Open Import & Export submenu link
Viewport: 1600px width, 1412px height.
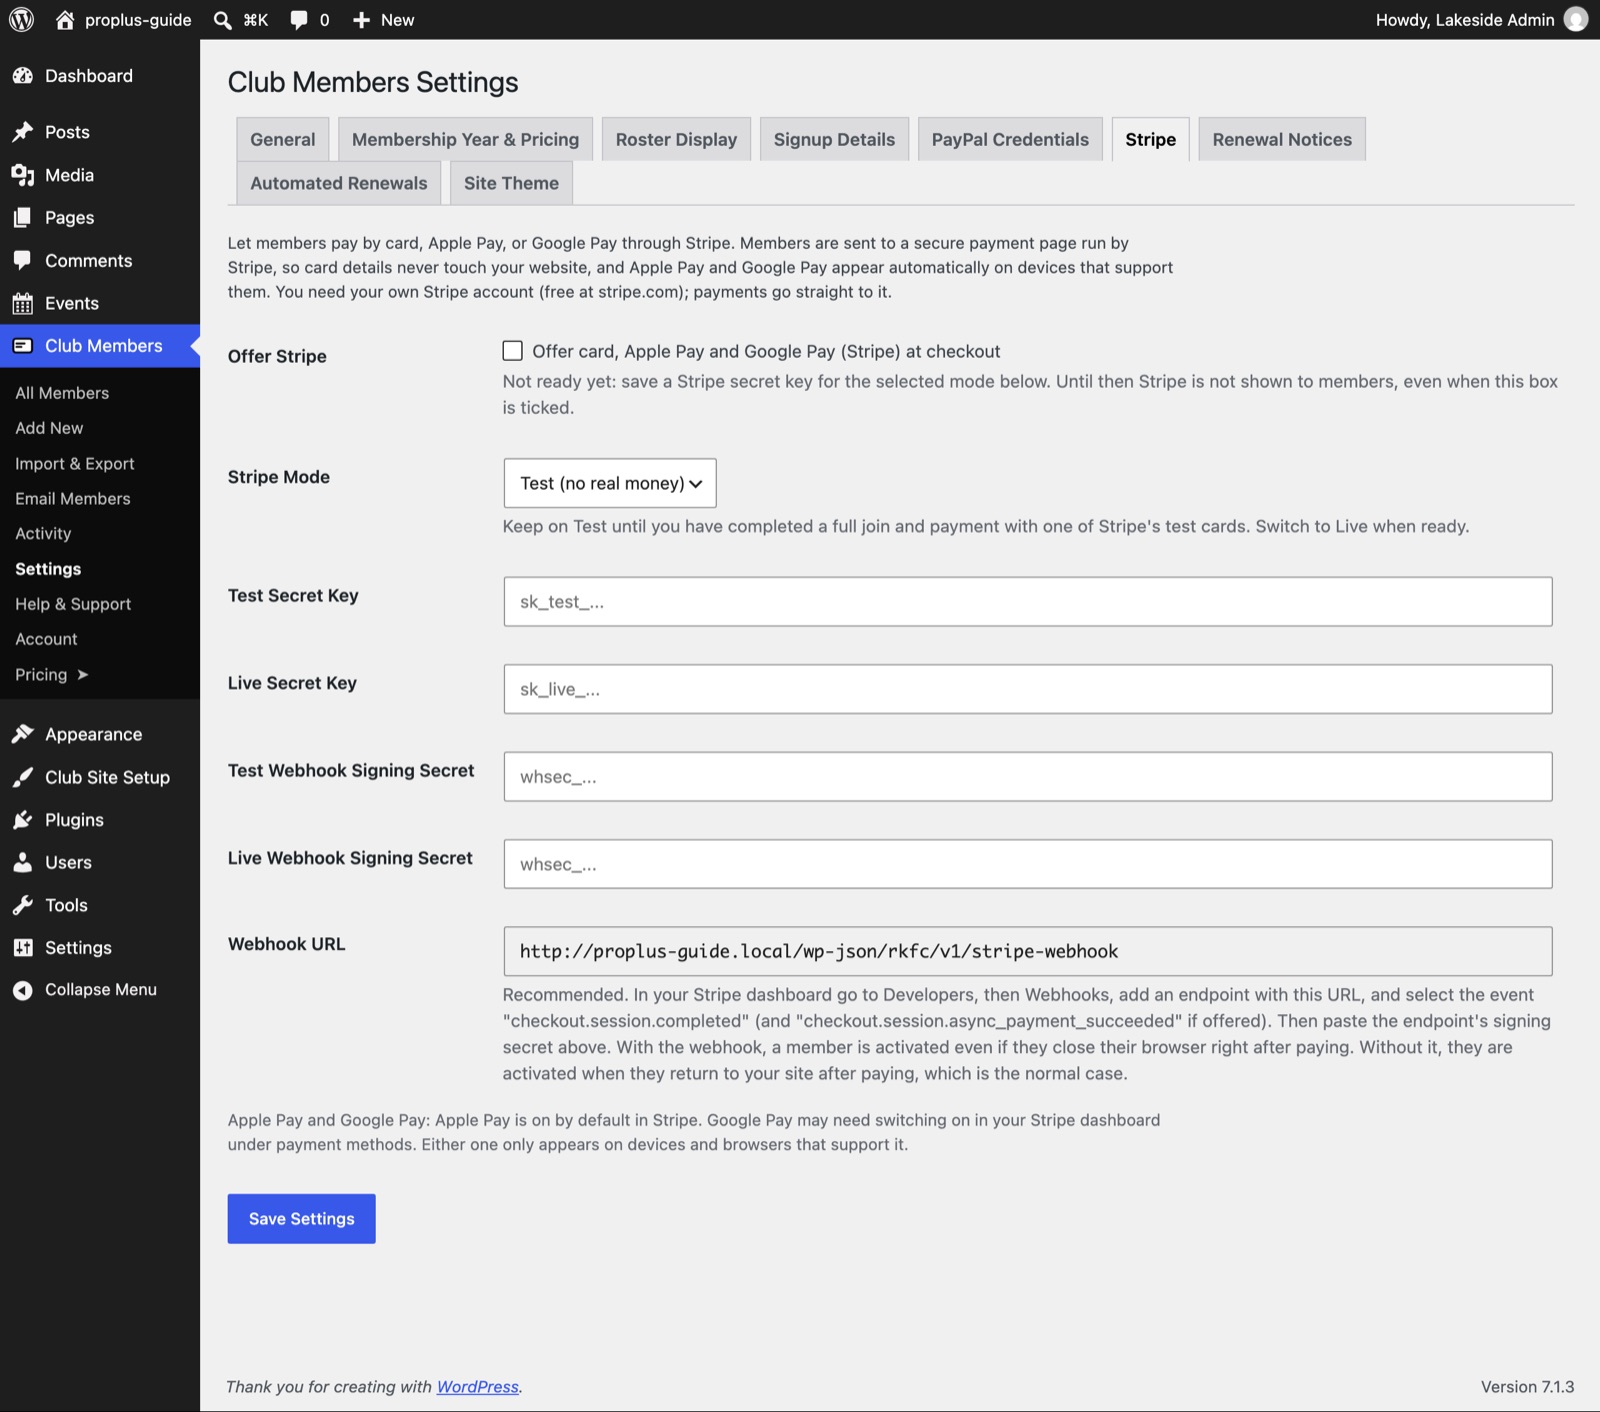[75, 464]
